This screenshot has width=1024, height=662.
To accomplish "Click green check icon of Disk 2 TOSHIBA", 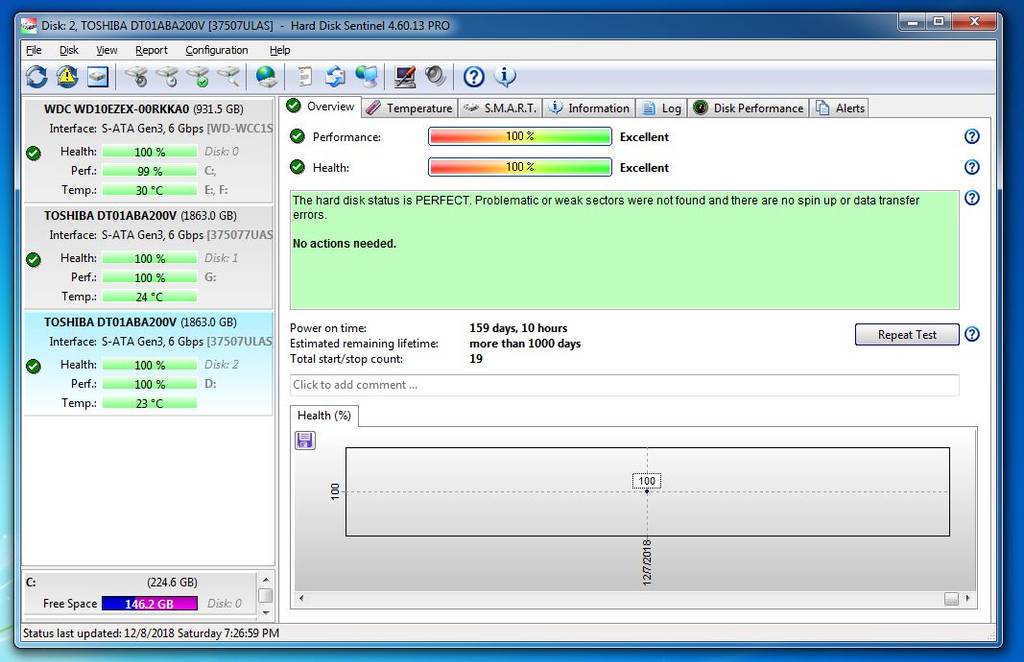I will (x=33, y=366).
